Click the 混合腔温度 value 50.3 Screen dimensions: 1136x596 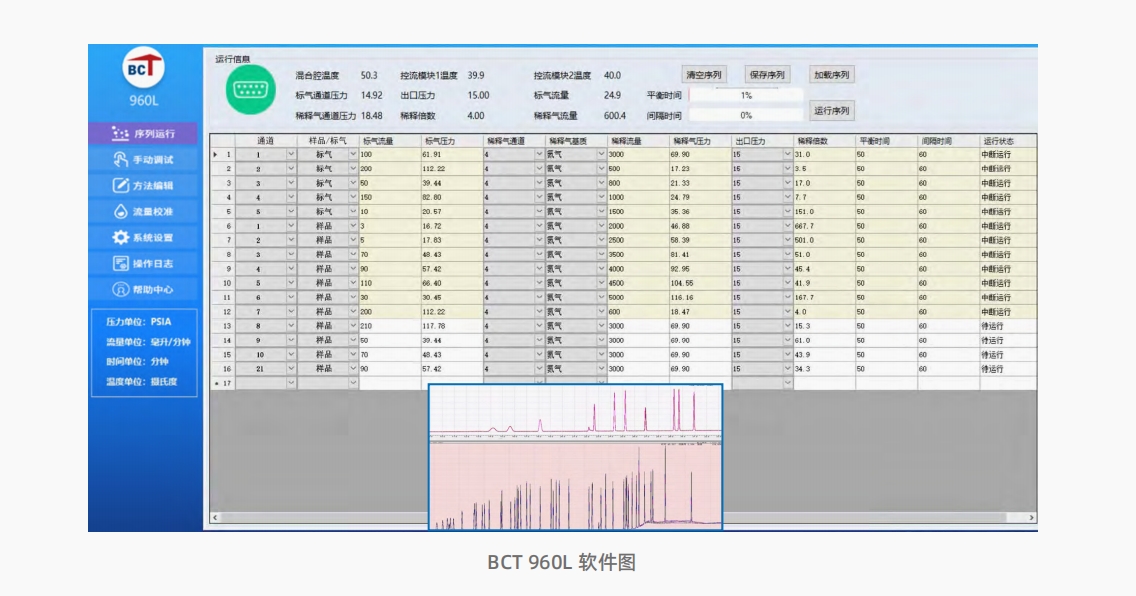pyautogui.click(x=369, y=75)
